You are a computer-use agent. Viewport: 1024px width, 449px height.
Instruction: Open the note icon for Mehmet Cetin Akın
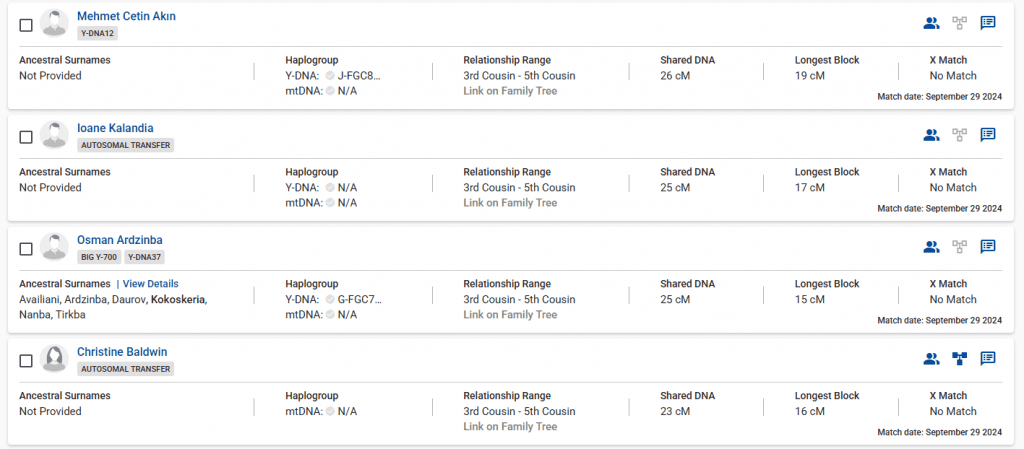click(x=987, y=23)
